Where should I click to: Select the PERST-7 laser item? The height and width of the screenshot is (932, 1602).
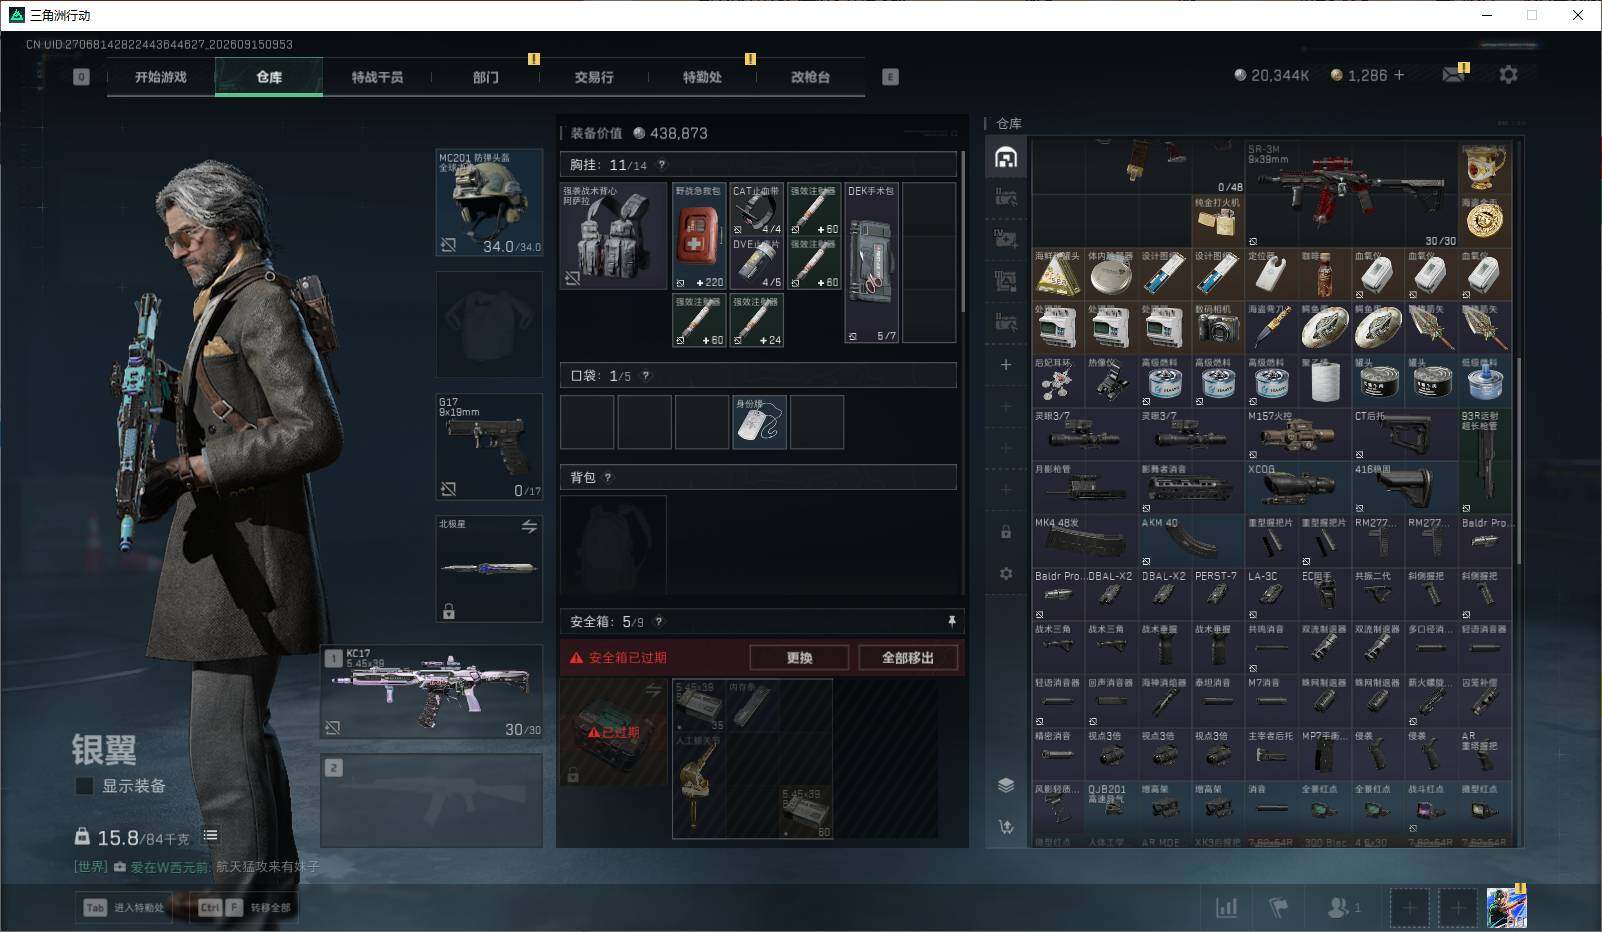[1218, 594]
